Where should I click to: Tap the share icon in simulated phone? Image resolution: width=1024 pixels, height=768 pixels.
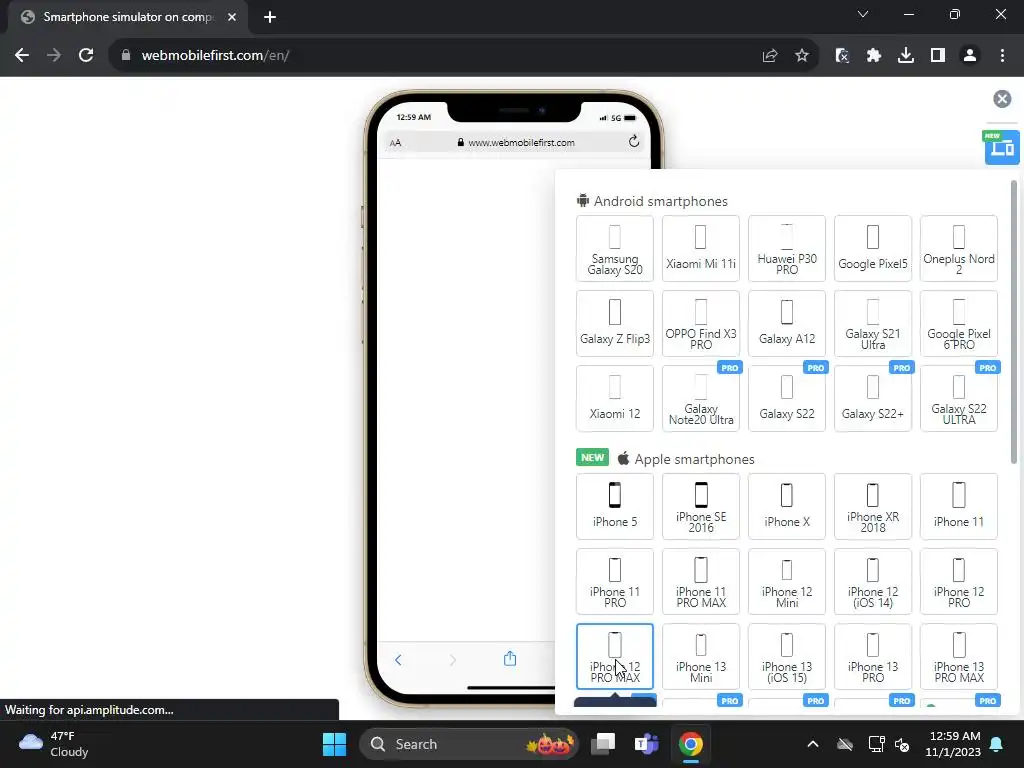coord(510,658)
